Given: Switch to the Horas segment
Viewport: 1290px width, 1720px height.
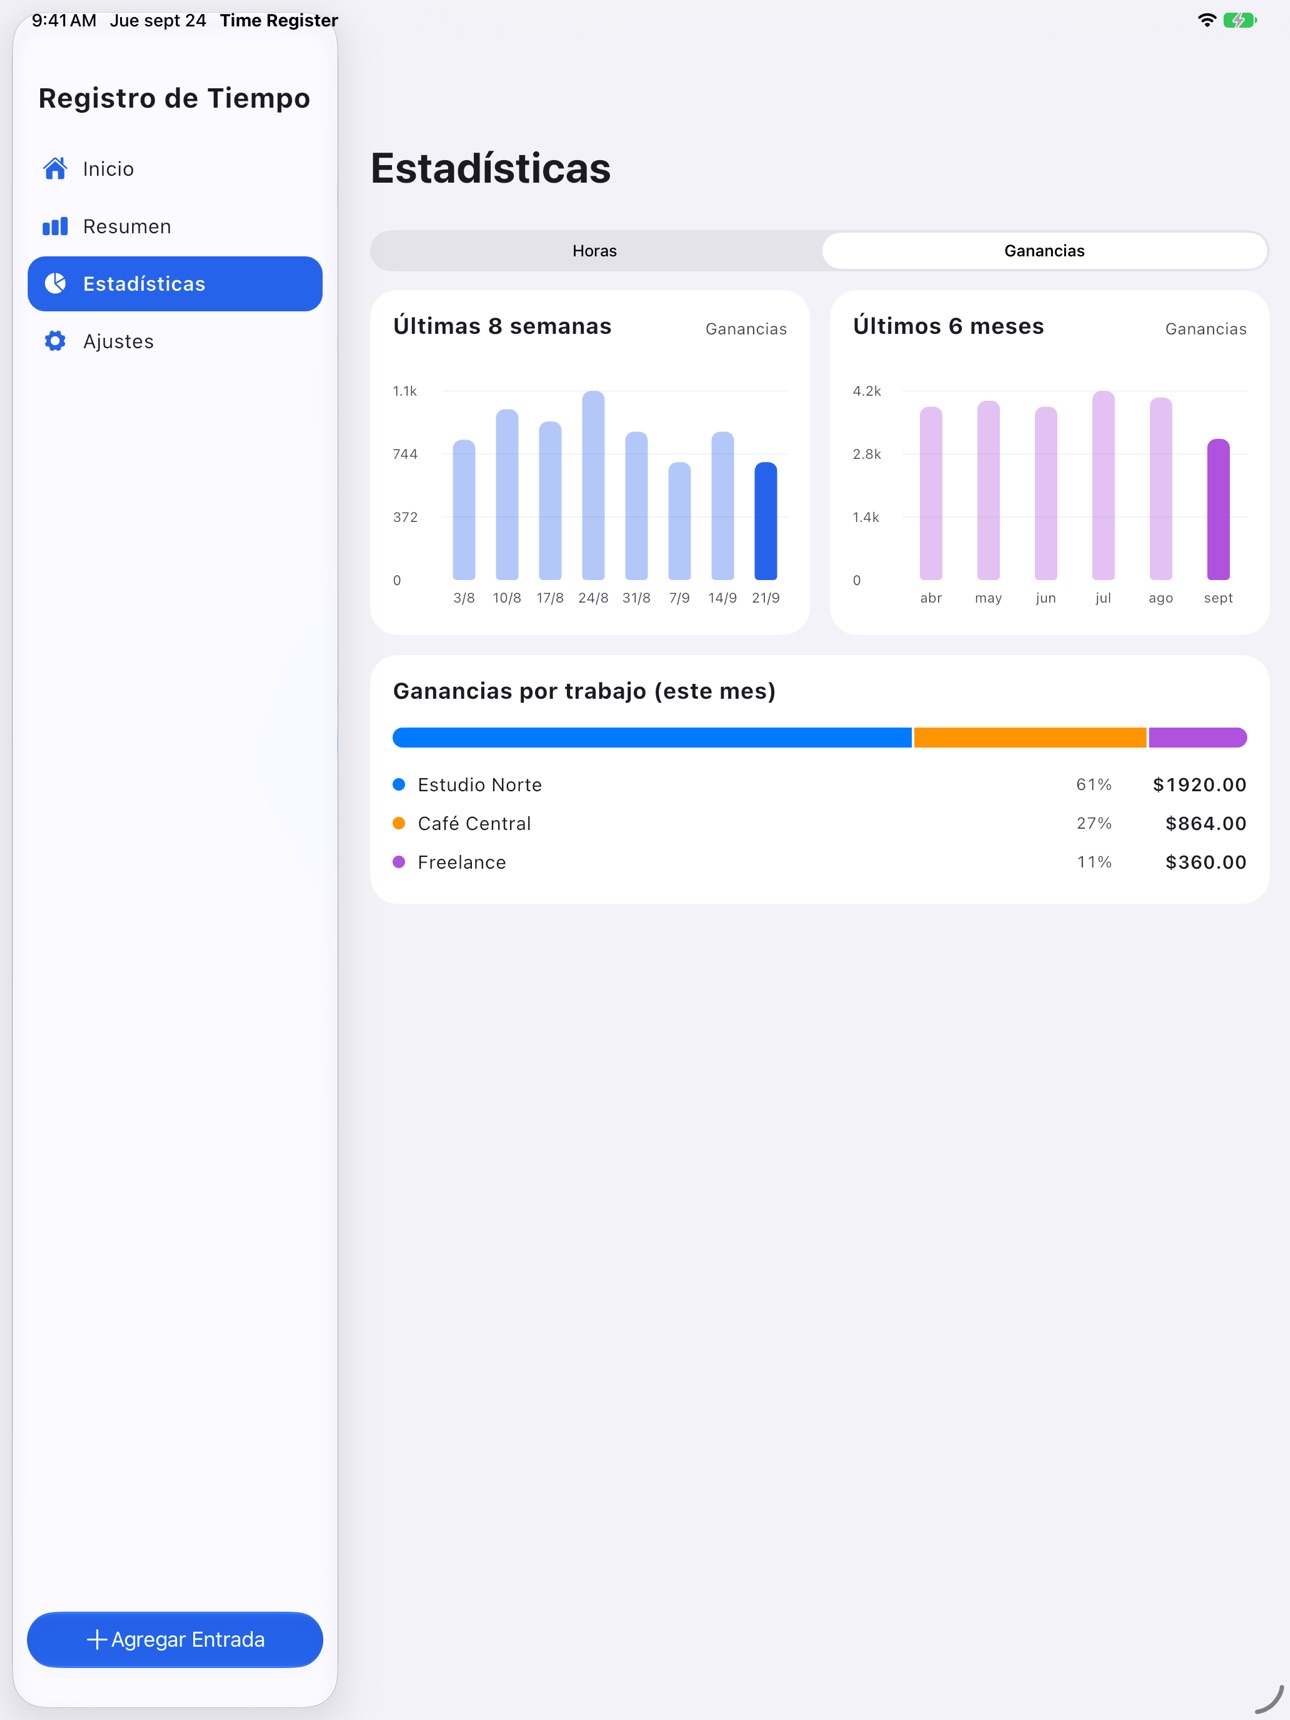Looking at the screenshot, I should [x=595, y=251].
